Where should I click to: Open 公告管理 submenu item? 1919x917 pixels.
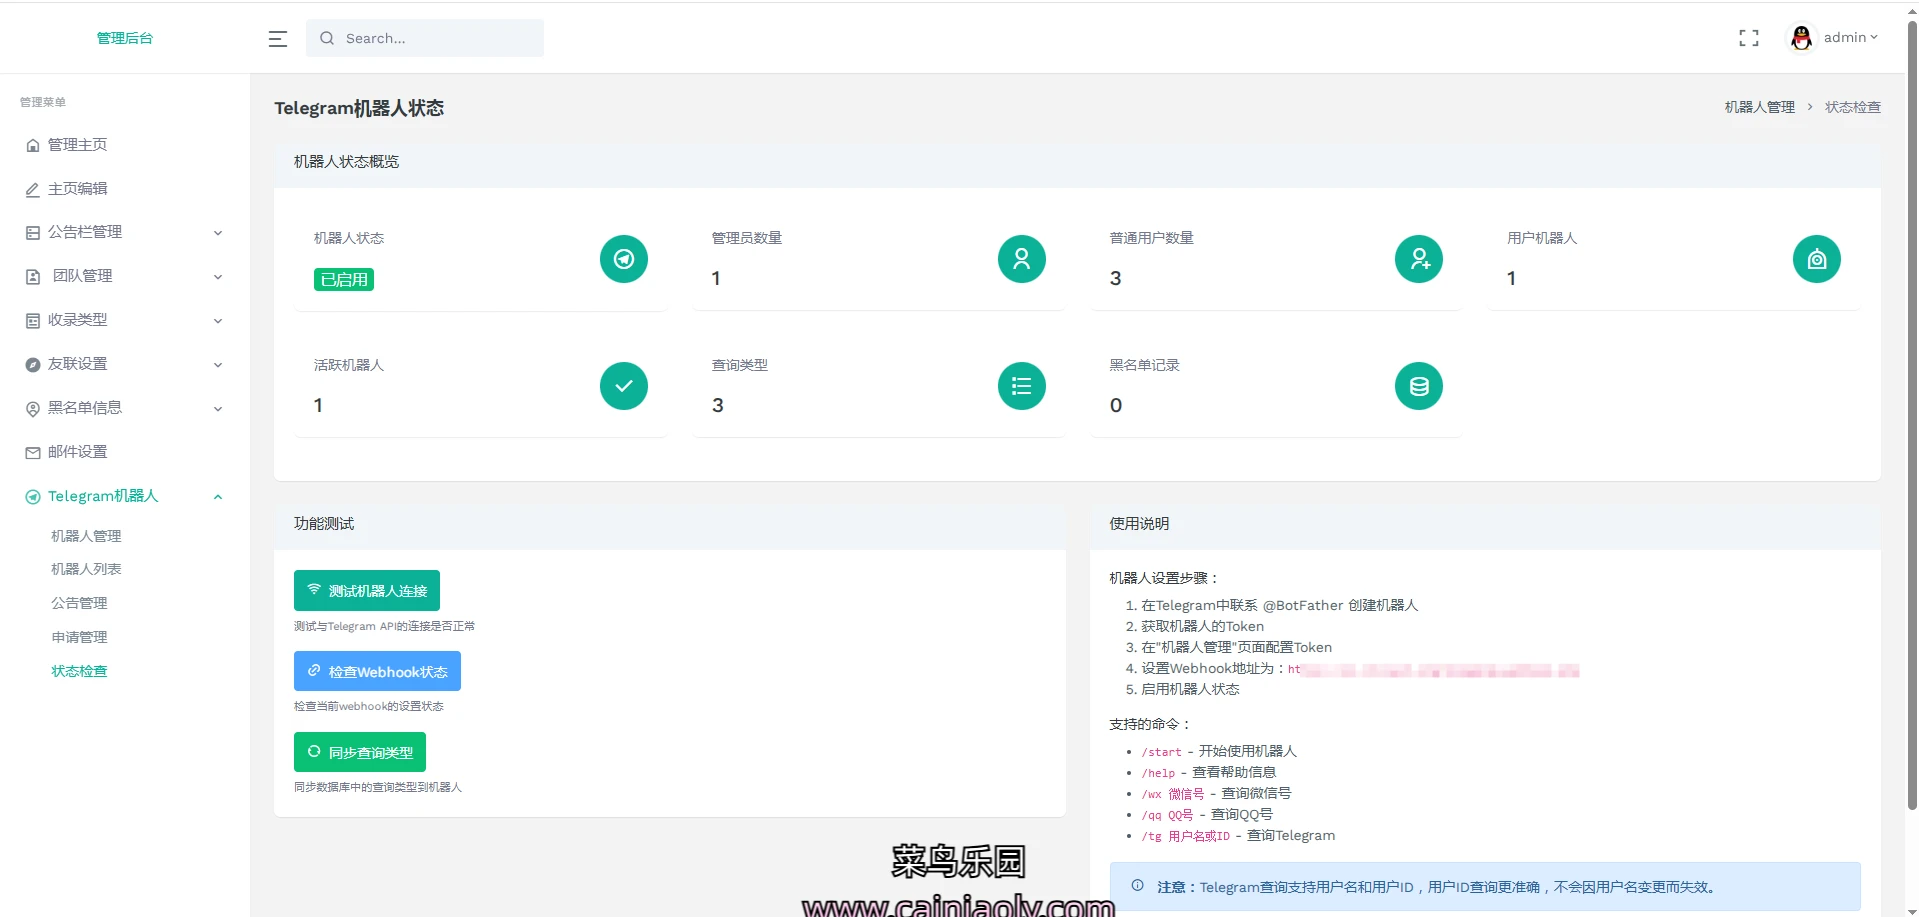pyautogui.click(x=79, y=603)
